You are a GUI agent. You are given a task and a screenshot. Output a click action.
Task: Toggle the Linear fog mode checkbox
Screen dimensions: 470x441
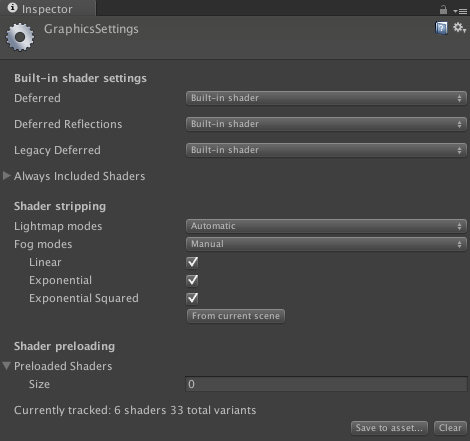click(192, 262)
